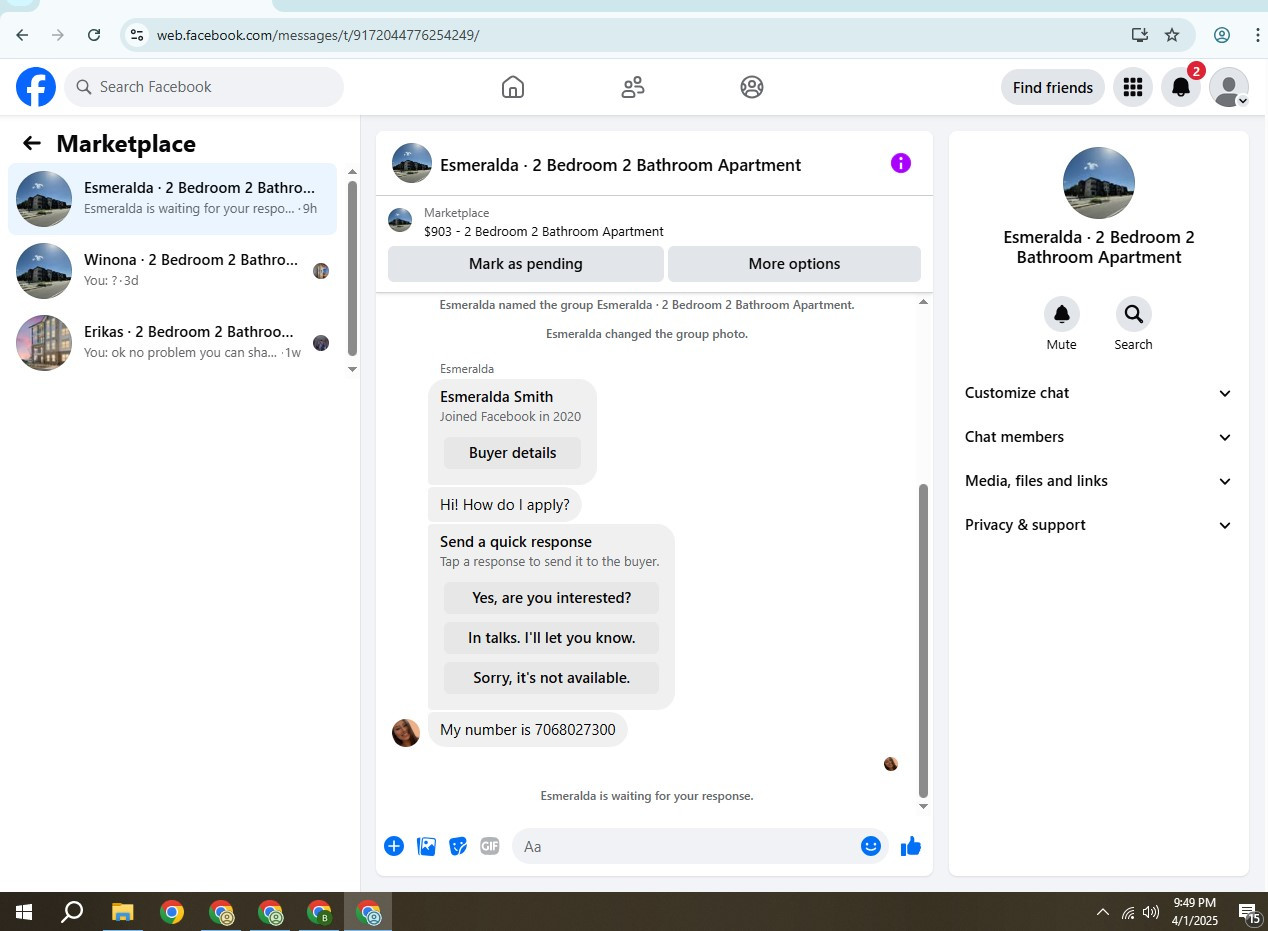1268x931 pixels.
Task: Click message 'My number is 7068027300'
Action: 528,730
